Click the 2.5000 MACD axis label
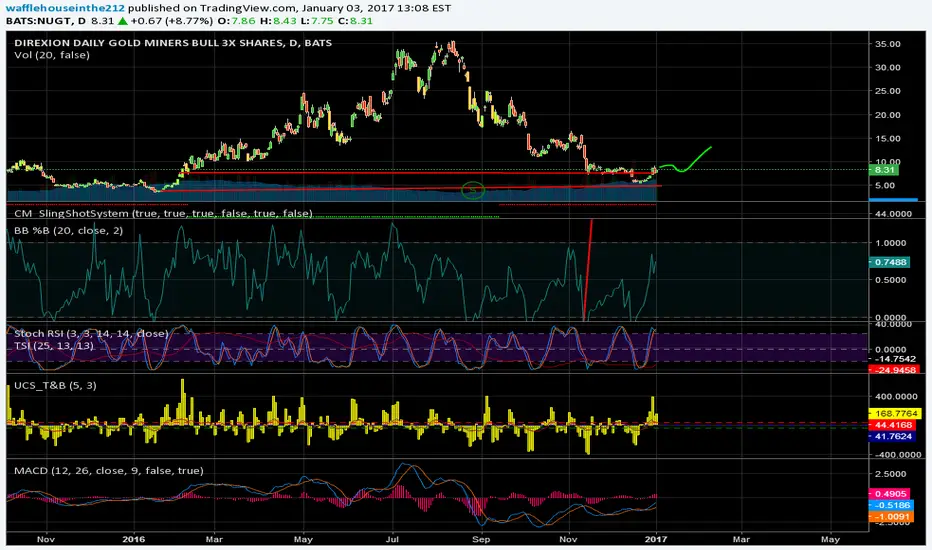The image size is (932, 550). coord(890,474)
